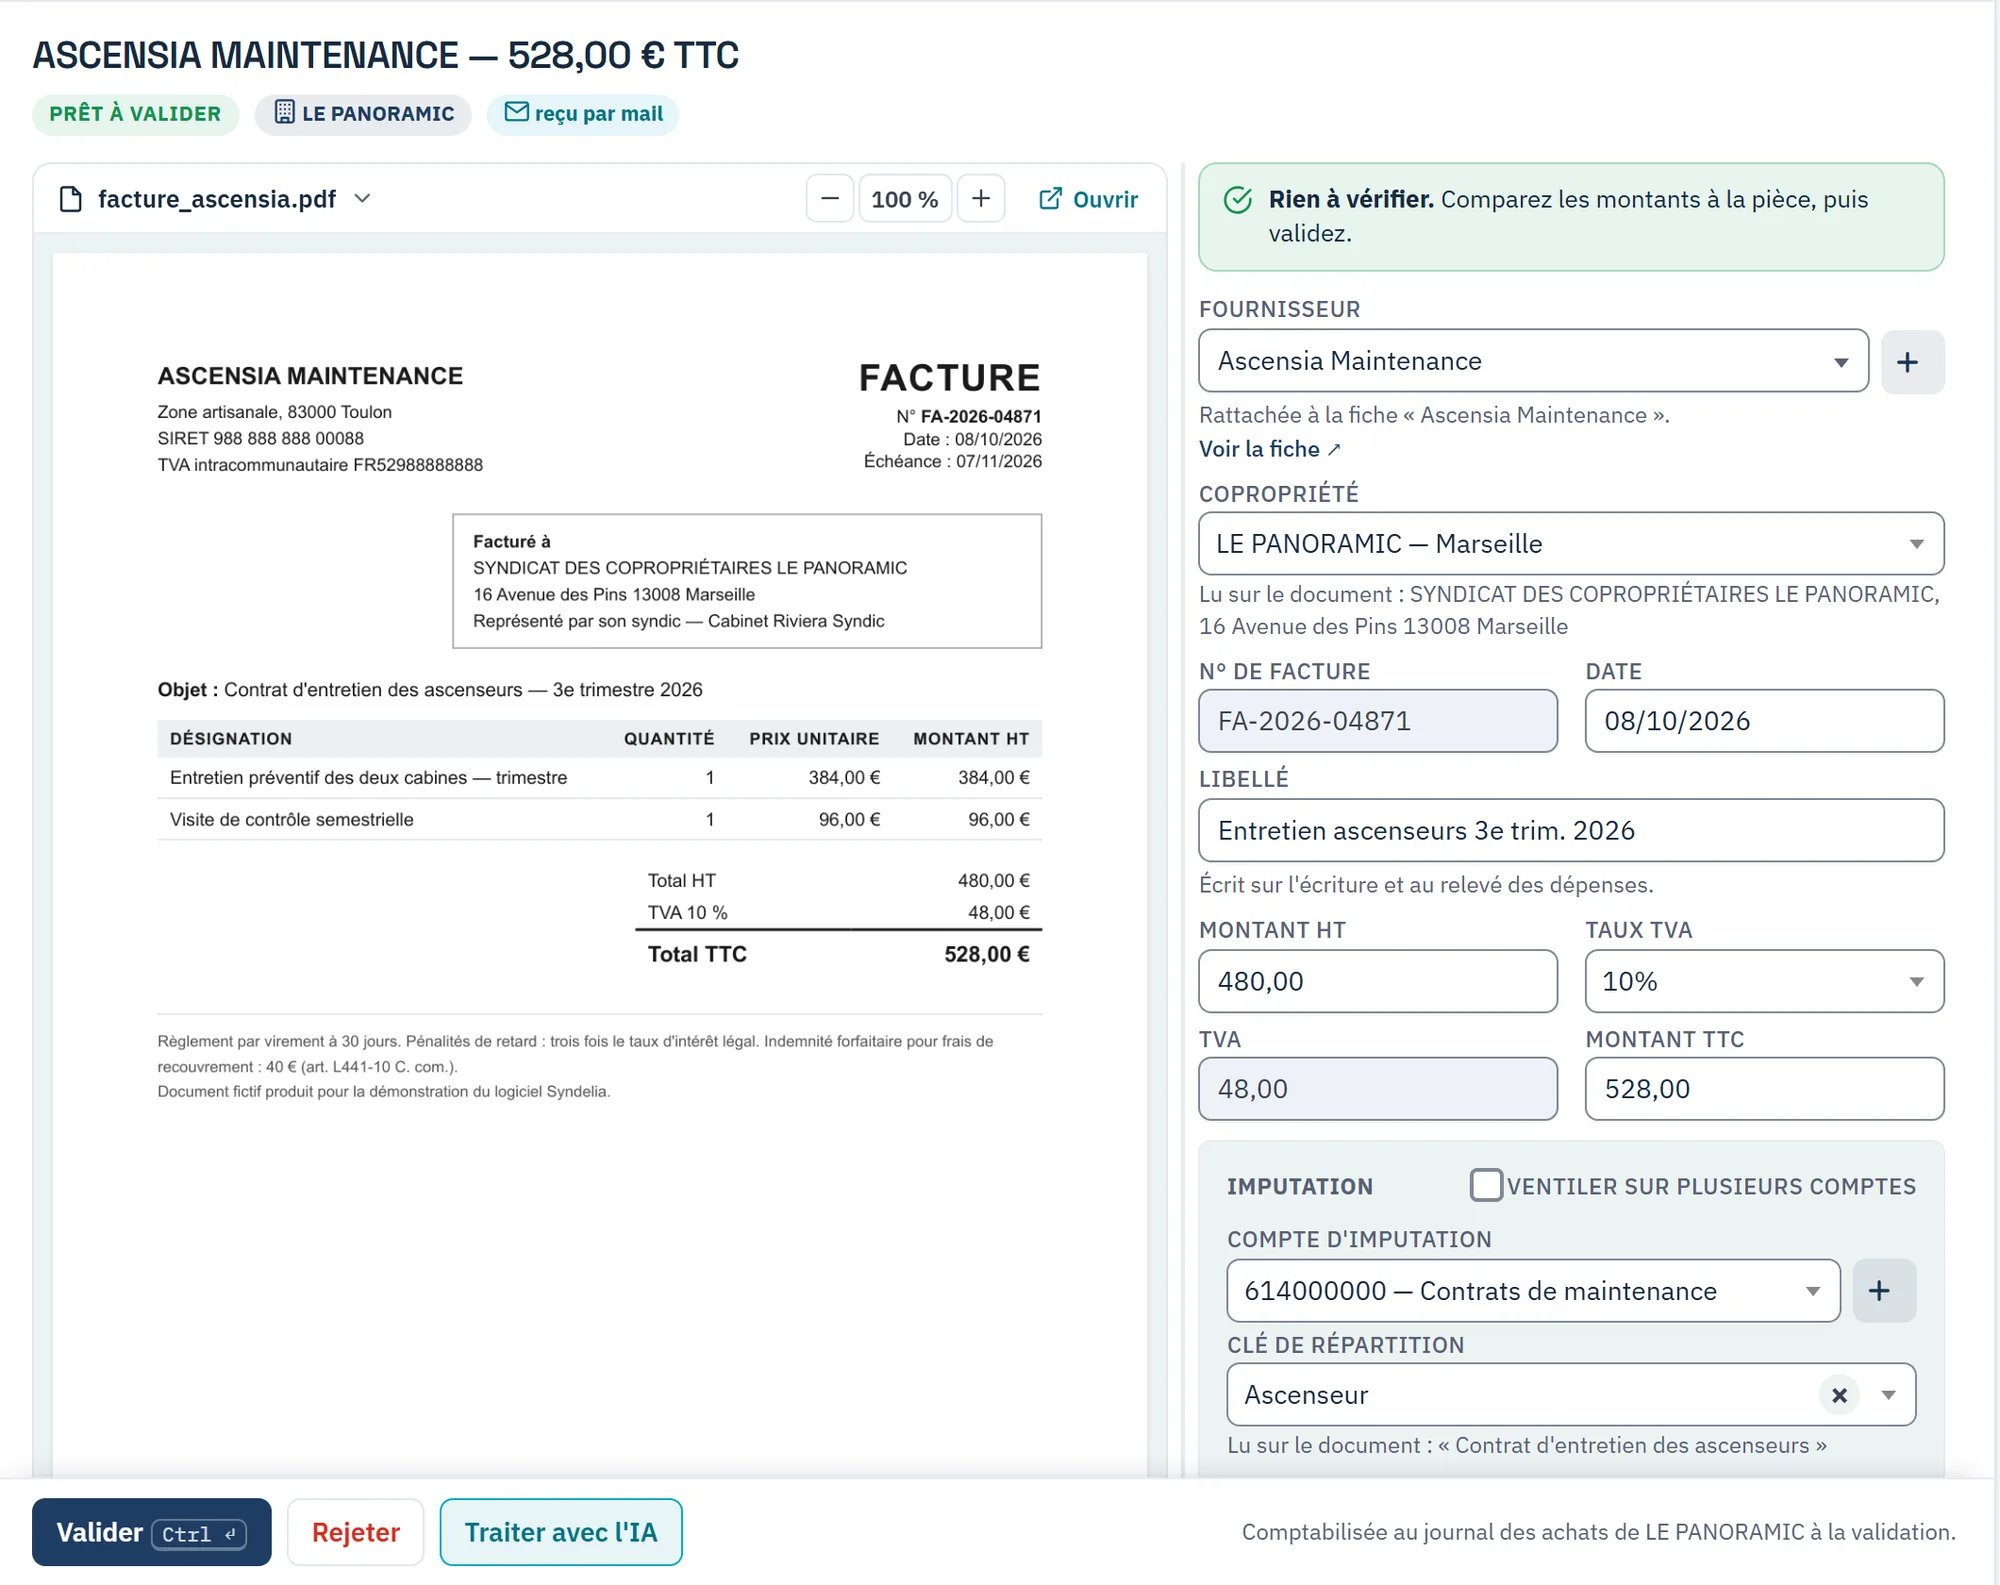Open the Taux TVA 10% dropdown
Viewport: 2000px width, 1585px height.
point(1764,981)
